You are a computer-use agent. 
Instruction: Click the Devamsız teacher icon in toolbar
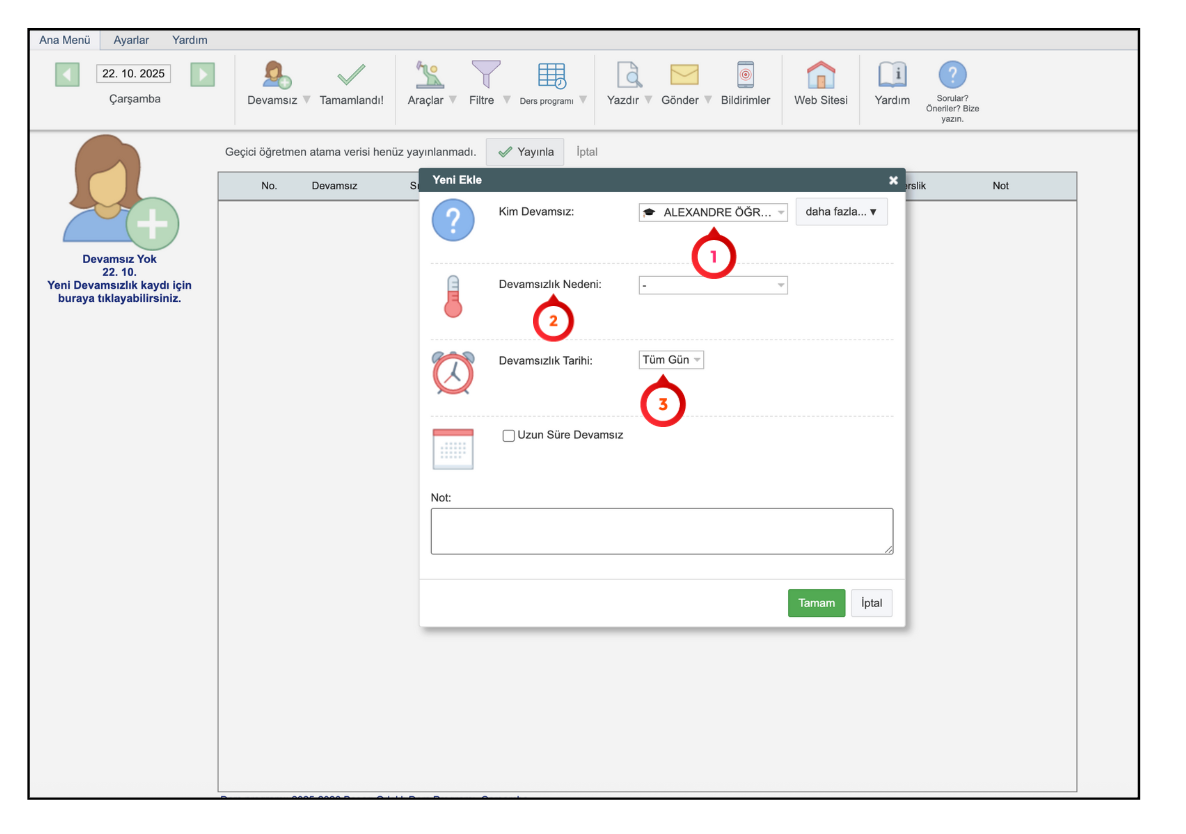272,75
